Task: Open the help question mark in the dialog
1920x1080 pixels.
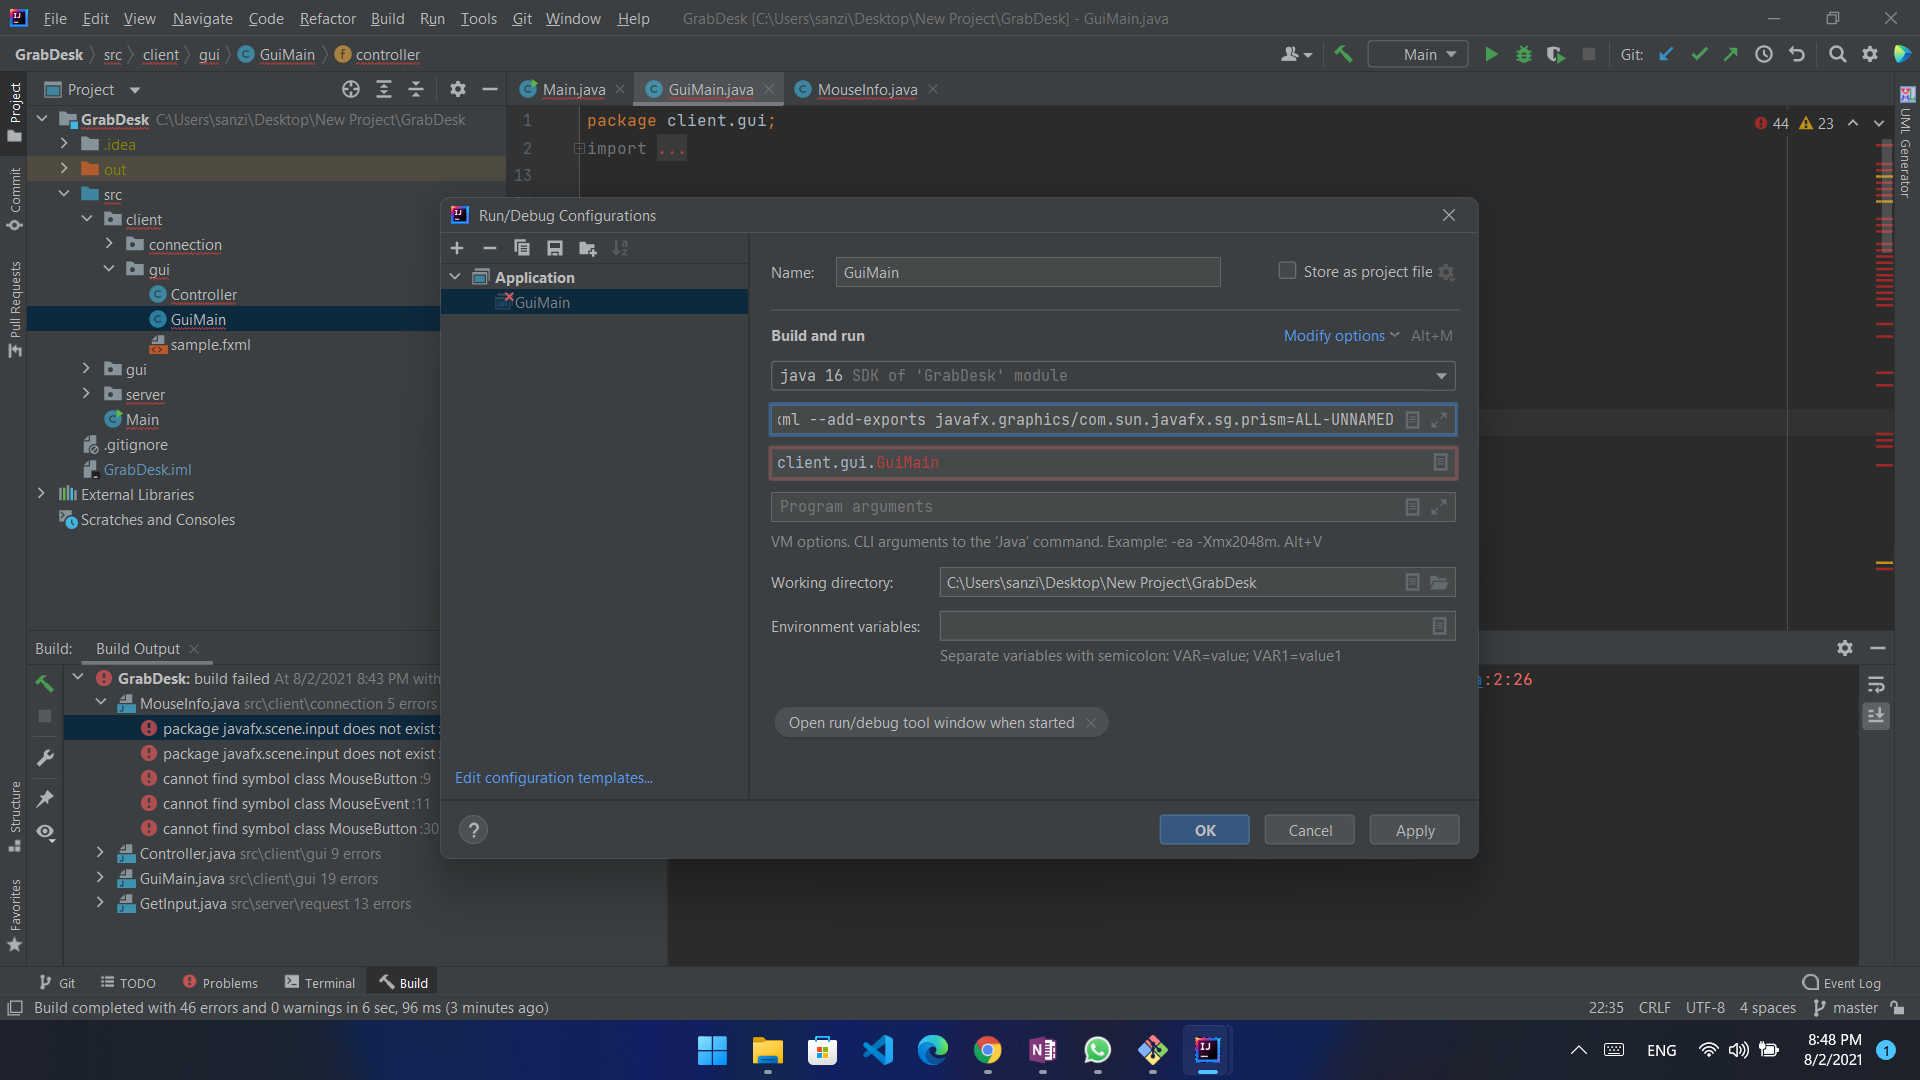Action: coord(474,829)
